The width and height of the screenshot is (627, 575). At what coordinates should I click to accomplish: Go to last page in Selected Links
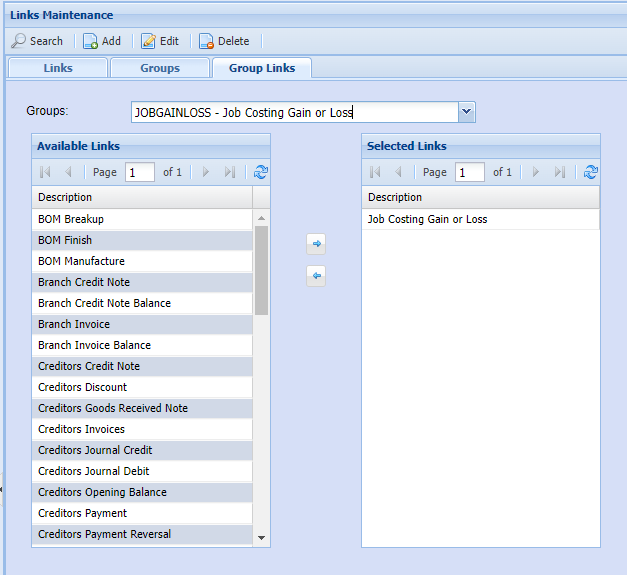560,172
